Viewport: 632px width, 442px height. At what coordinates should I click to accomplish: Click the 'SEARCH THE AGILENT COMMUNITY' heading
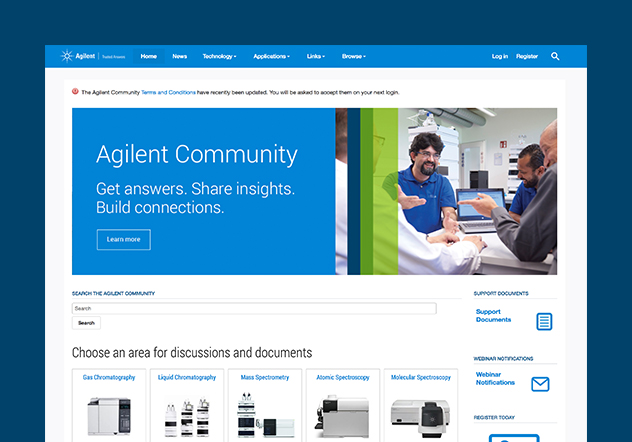(x=113, y=293)
